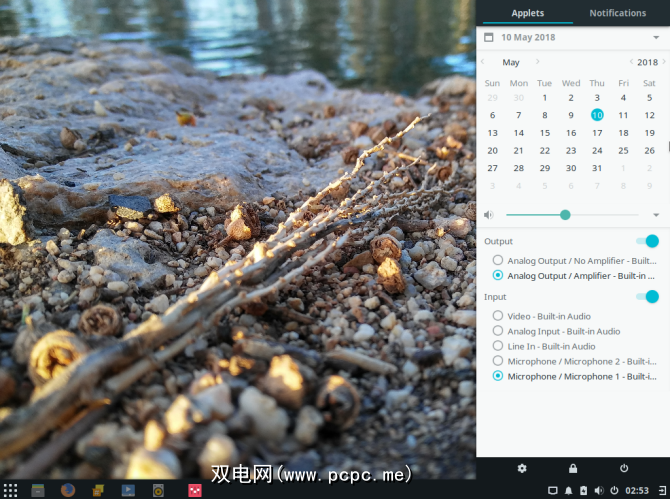
Task: Launch Firefox from the panel
Action: [68, 490]
